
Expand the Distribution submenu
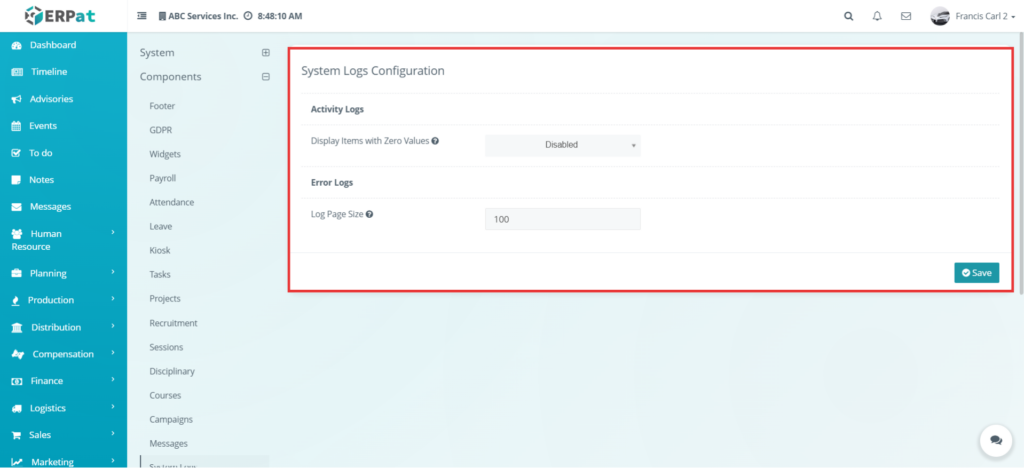point(113,326)
